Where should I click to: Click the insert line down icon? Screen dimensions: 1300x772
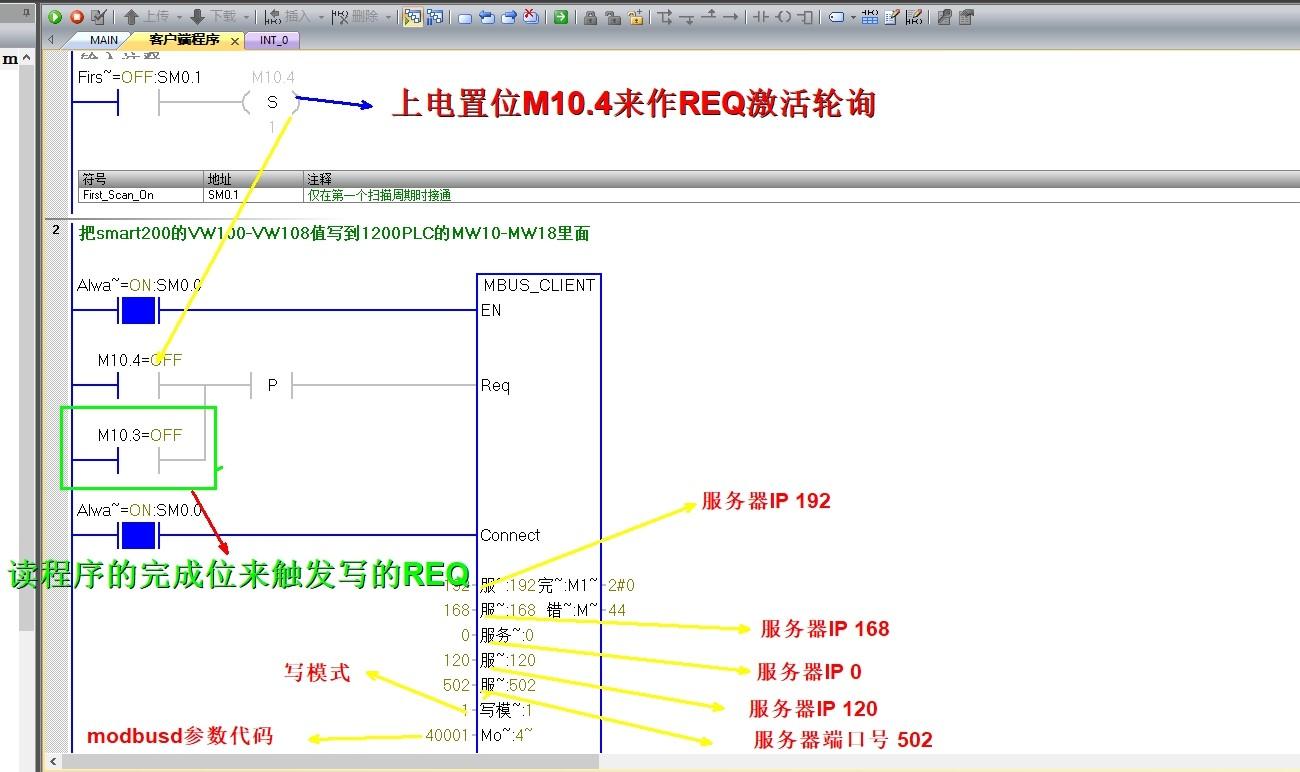(687, 17)
